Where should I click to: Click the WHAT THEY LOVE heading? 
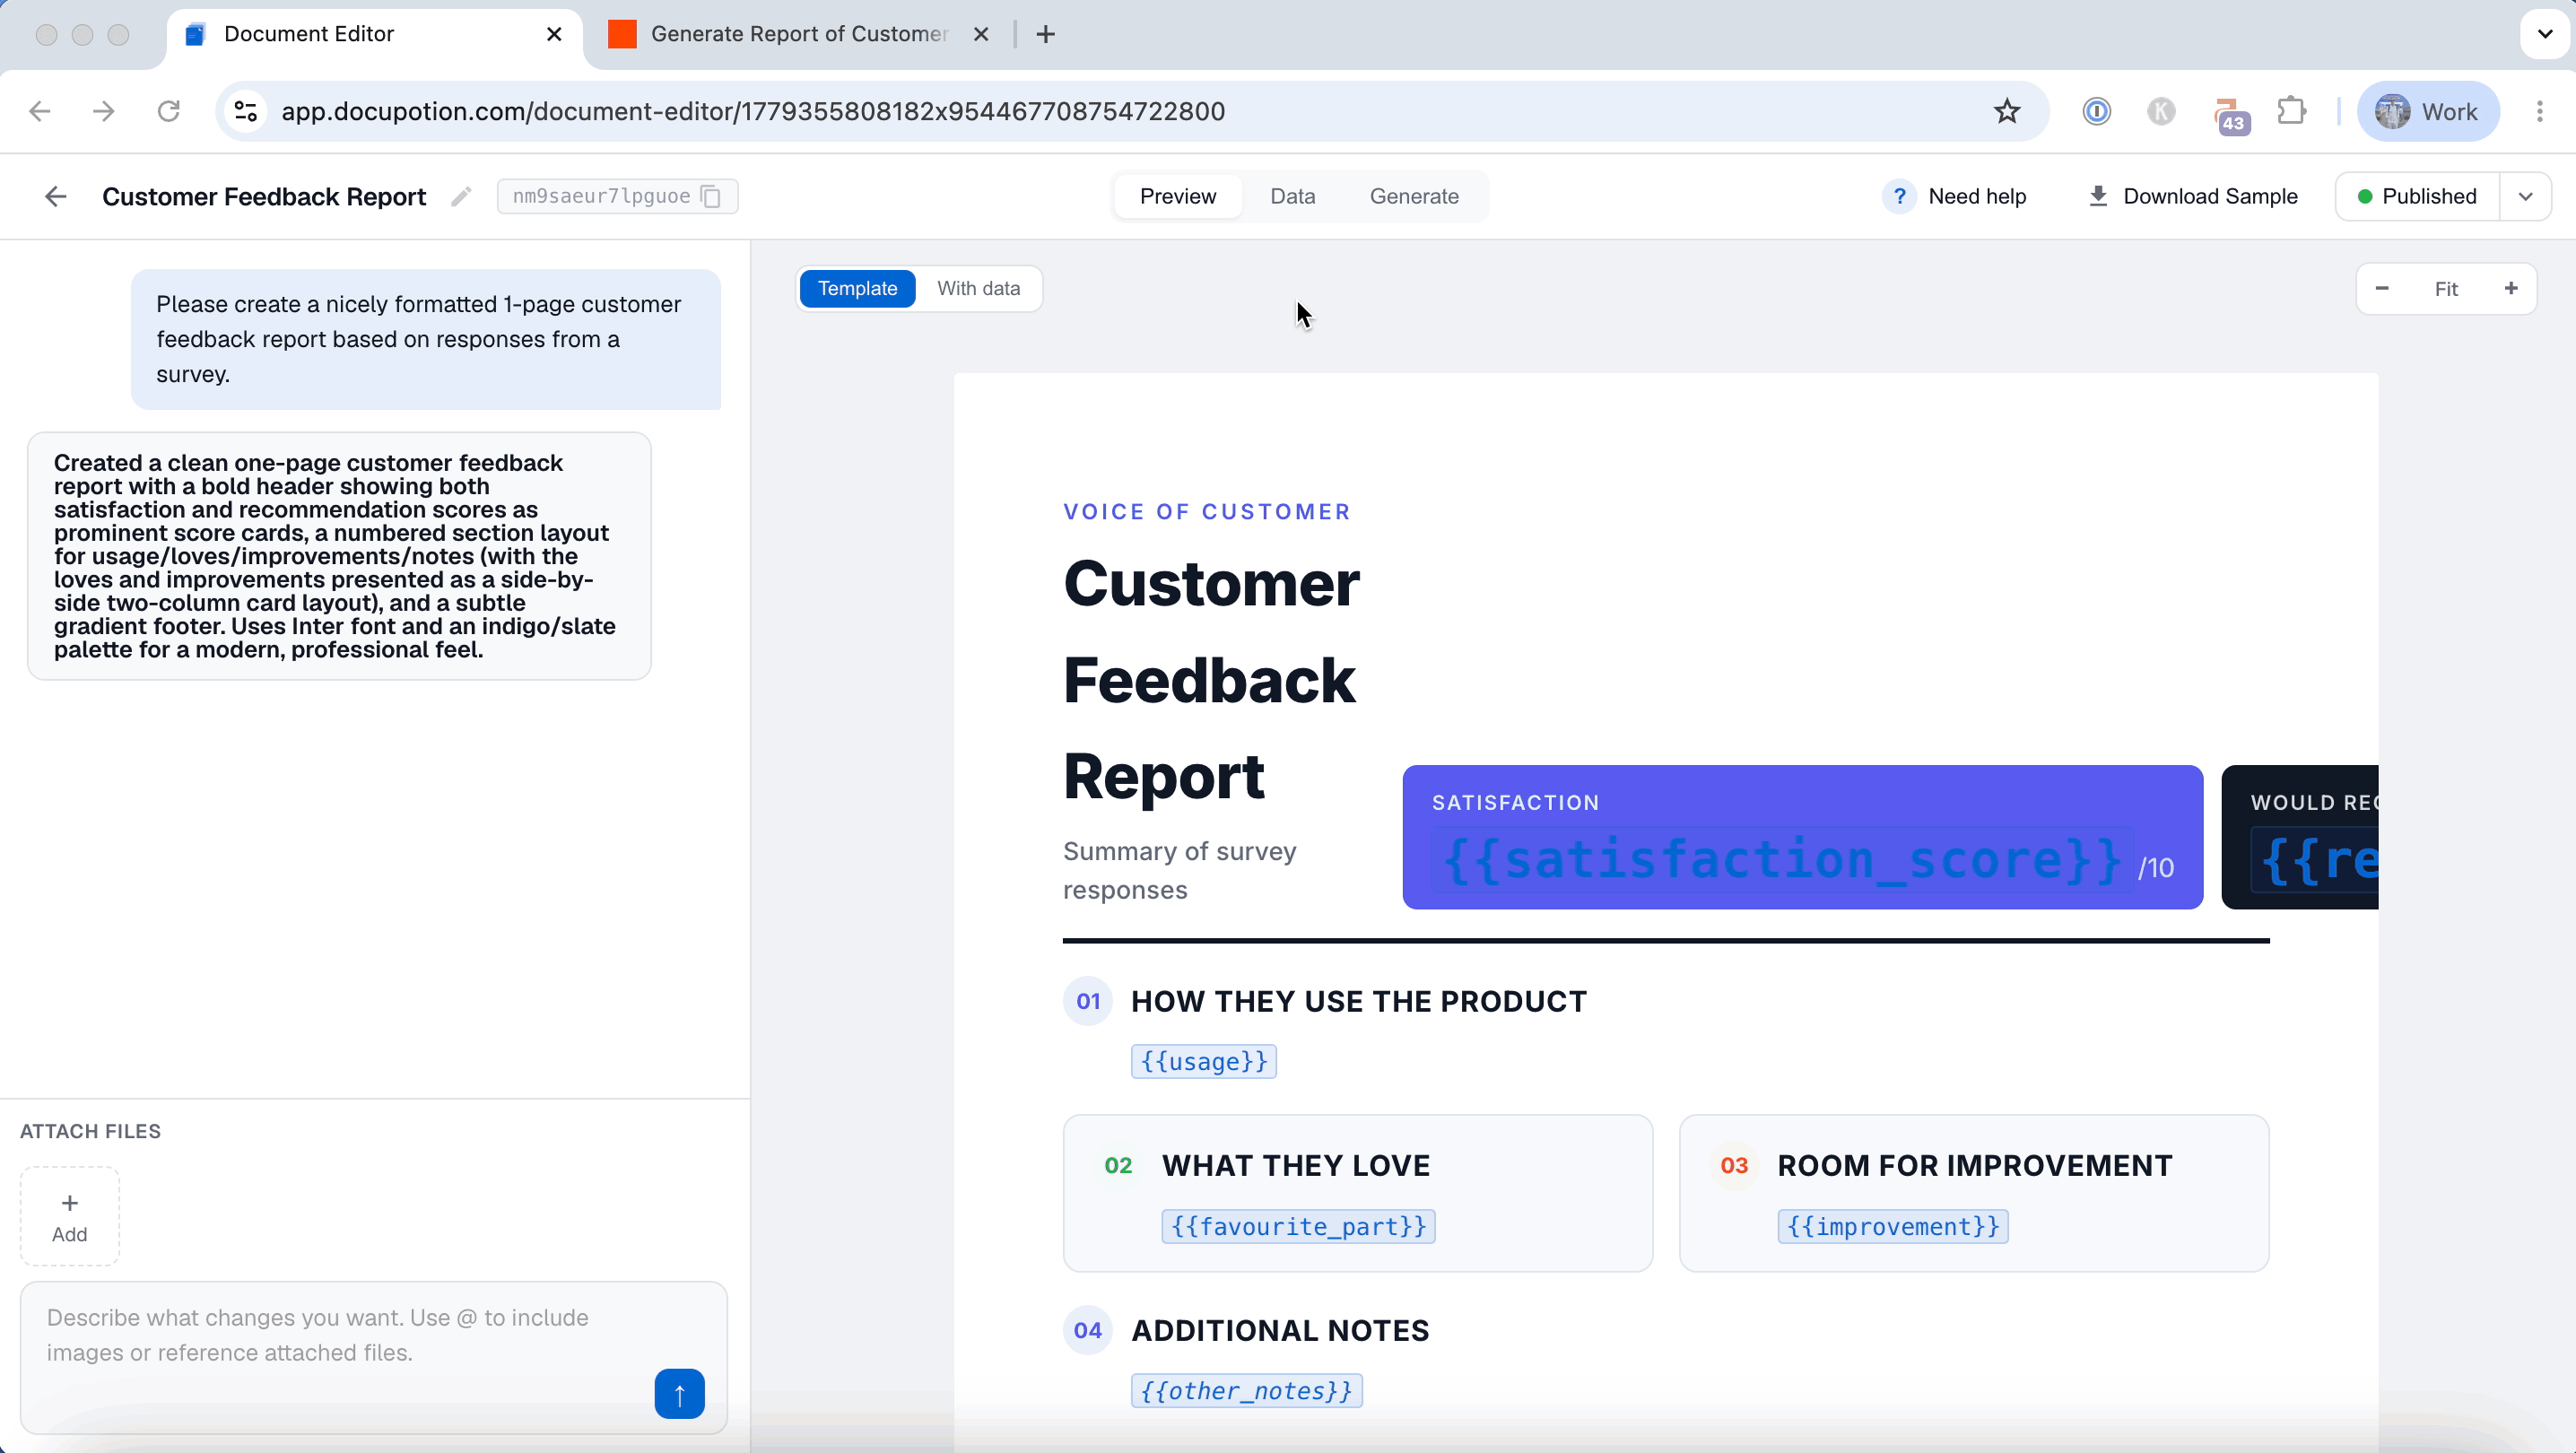tap(1295, 1165)
